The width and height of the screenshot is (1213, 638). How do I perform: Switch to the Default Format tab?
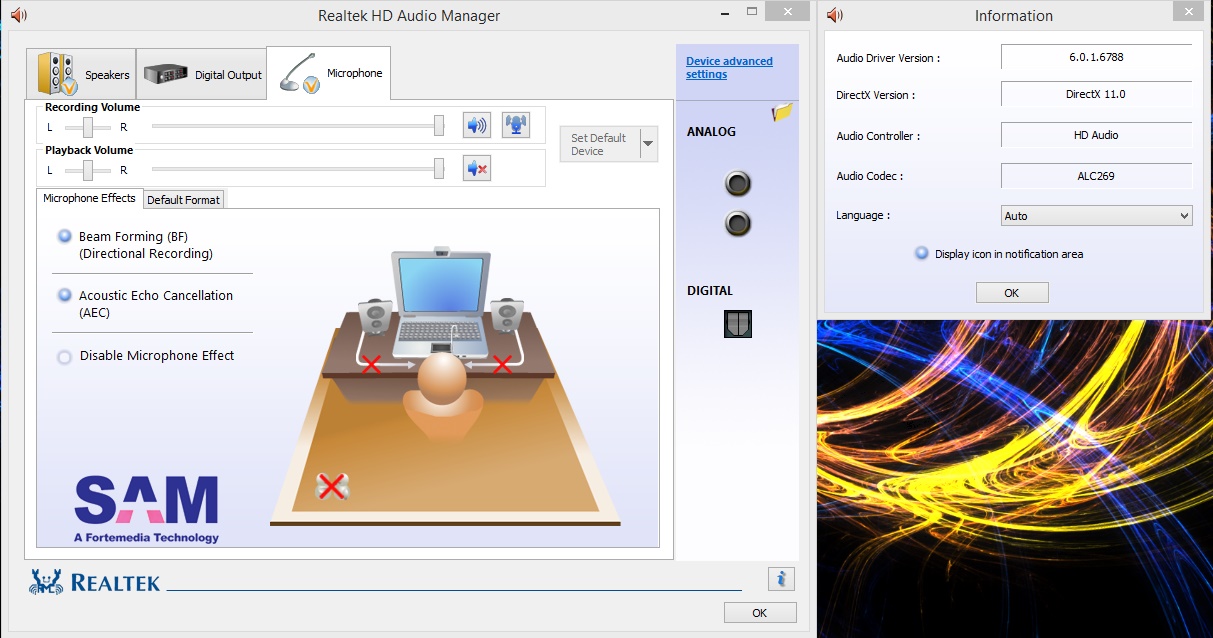tap(184, 199)
